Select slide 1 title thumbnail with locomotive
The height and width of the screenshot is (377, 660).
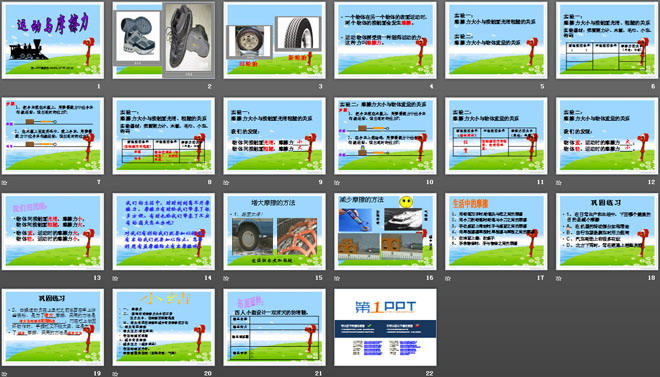click(x=53, y=40)
